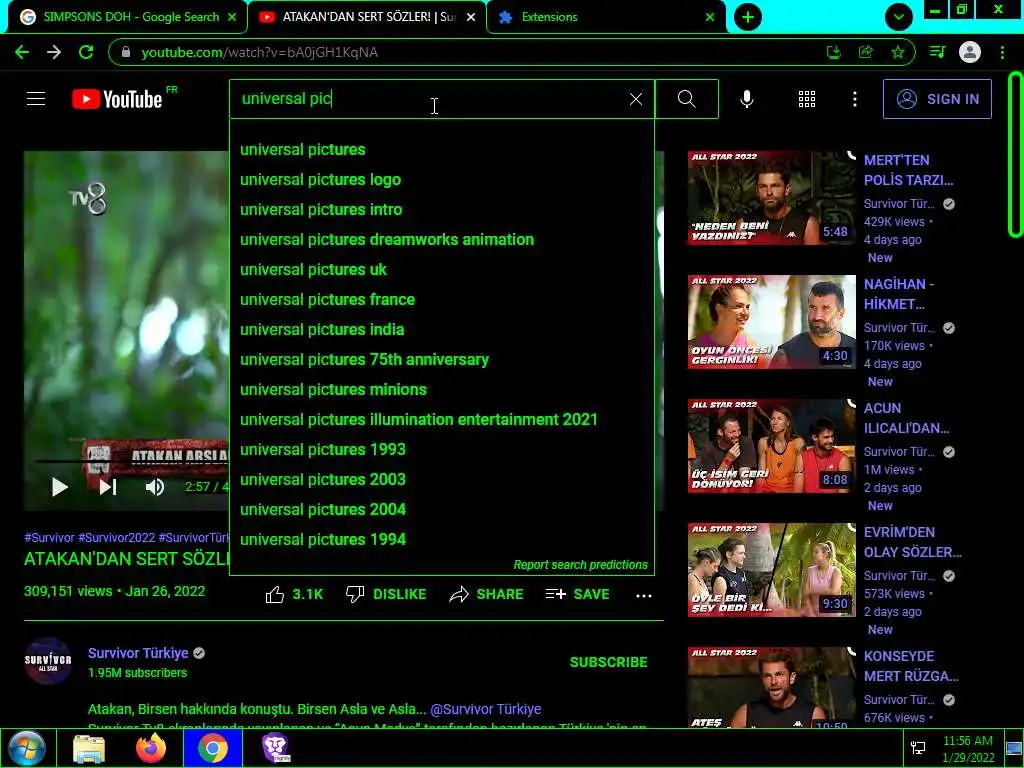Click the install app icon in address bar
The height and width of the screenshot is (768, 1024).
833,52
